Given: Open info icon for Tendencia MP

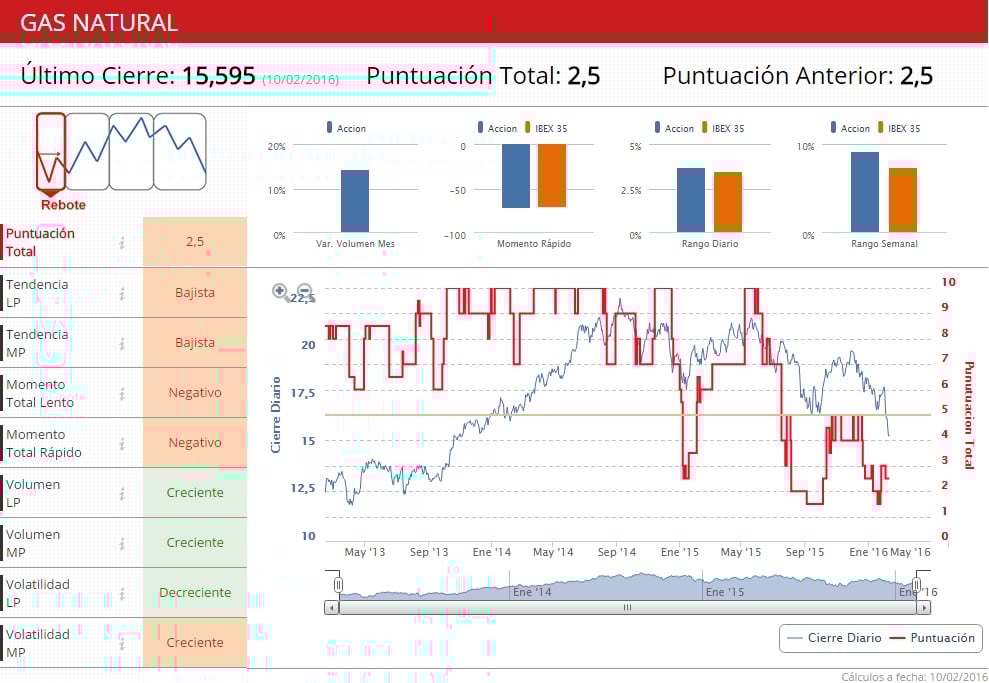Looking at the screenshot, I should (122, 343).
